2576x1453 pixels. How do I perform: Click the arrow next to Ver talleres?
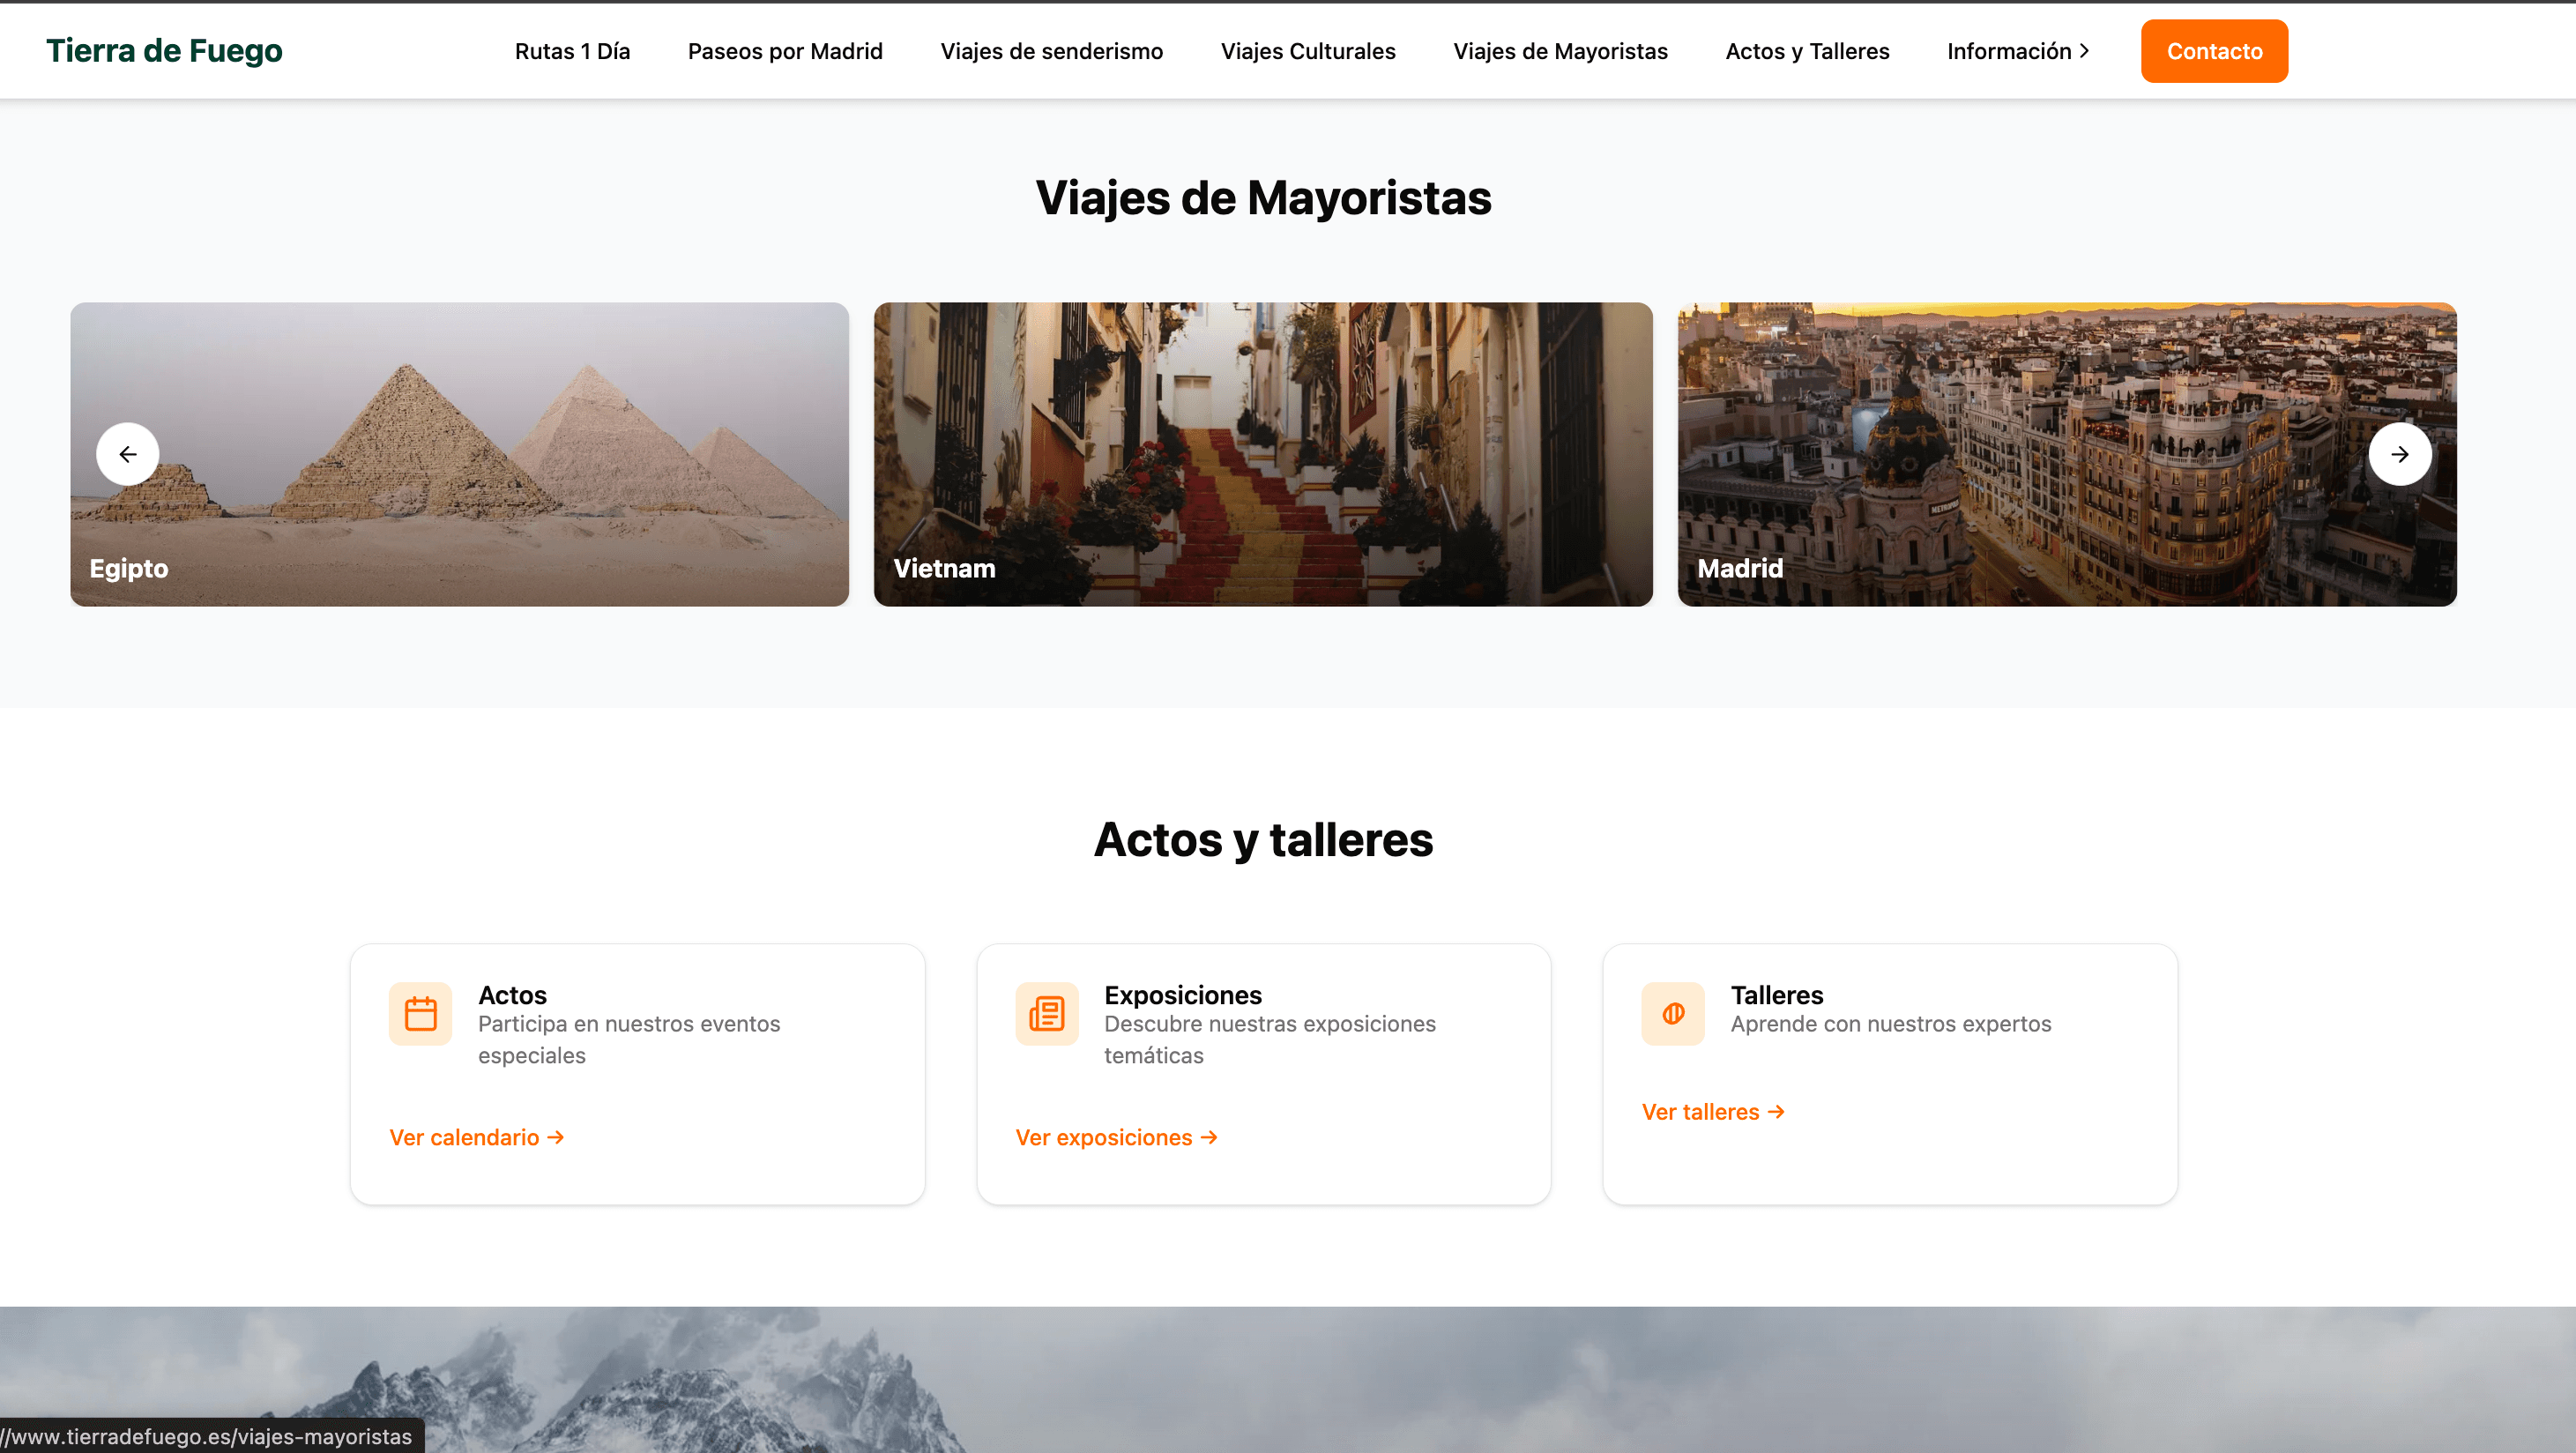[1776, 1112]
